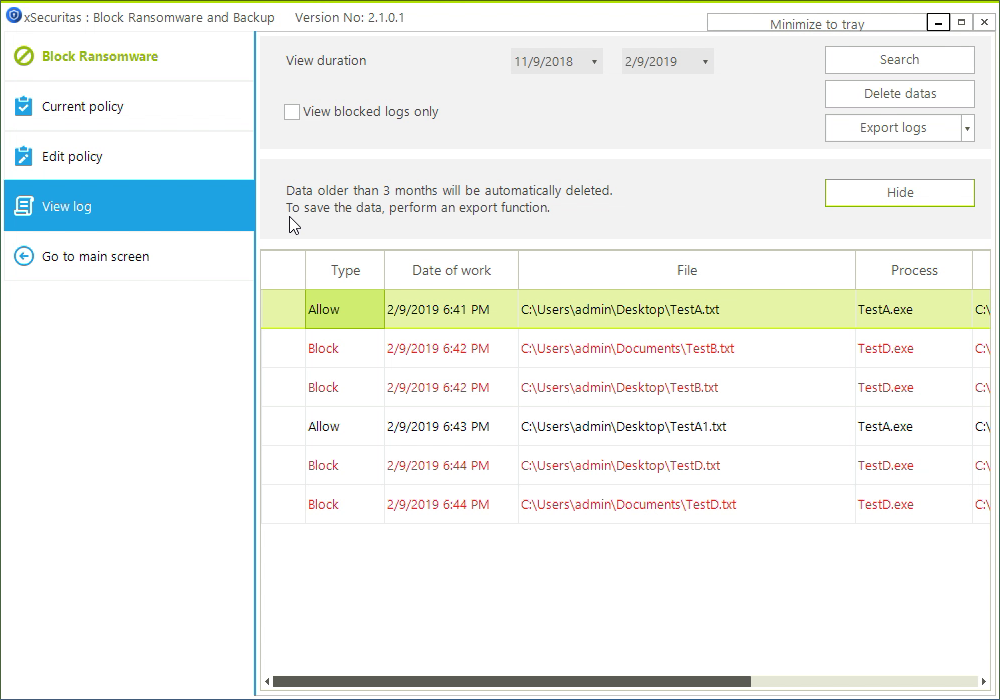Viewport: 1000px width, 700px height.
Task: Click Allow type in the TestA1.txt row
Action: (345, 427)
